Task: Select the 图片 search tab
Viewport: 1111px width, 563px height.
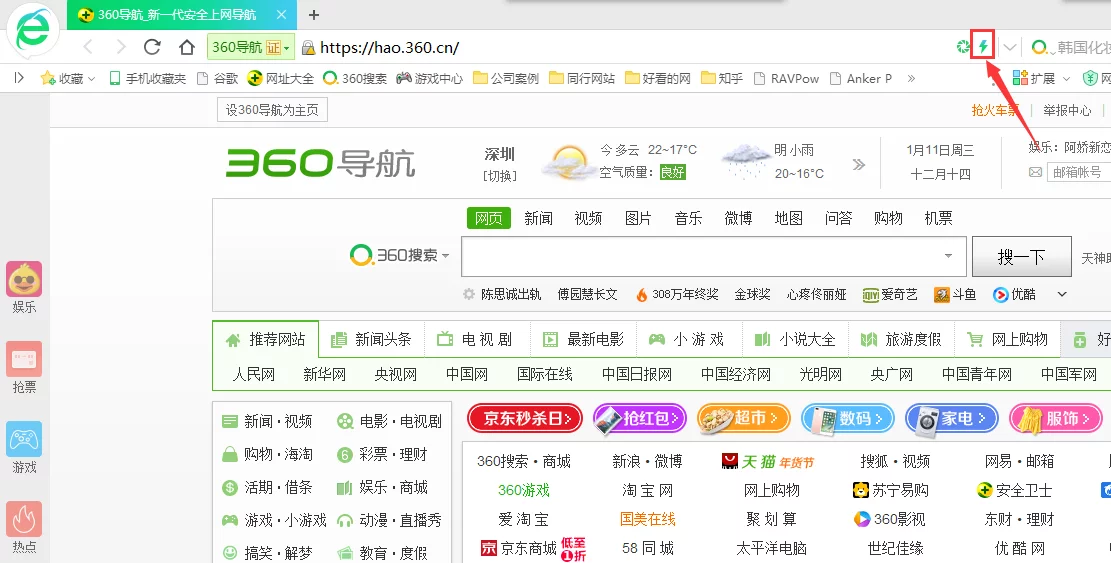Action: click(638, 218)
